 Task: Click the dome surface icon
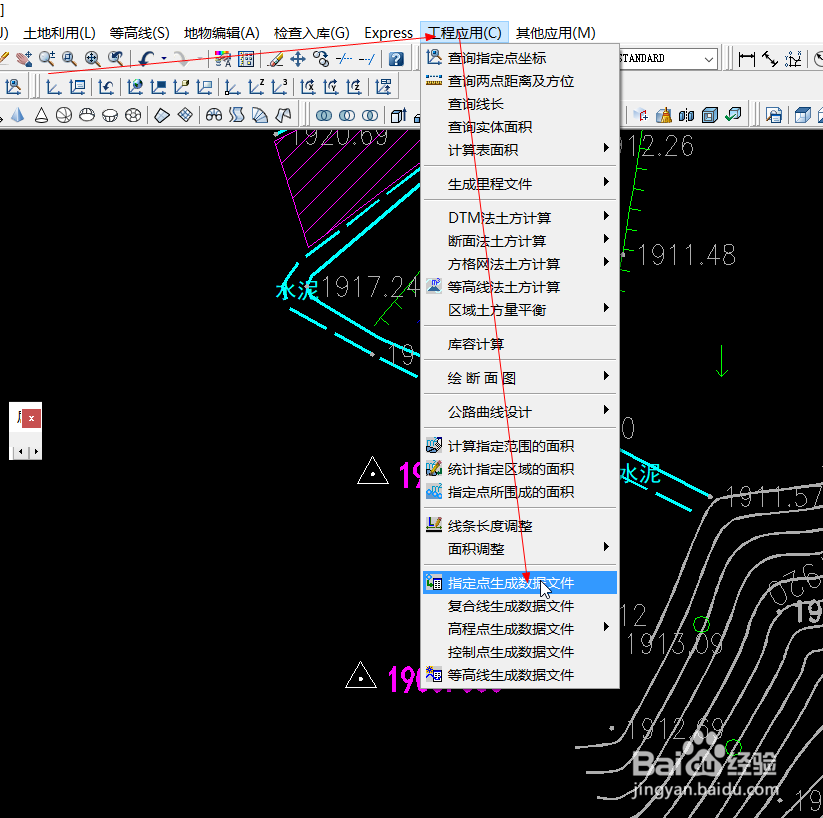[87, 114]
